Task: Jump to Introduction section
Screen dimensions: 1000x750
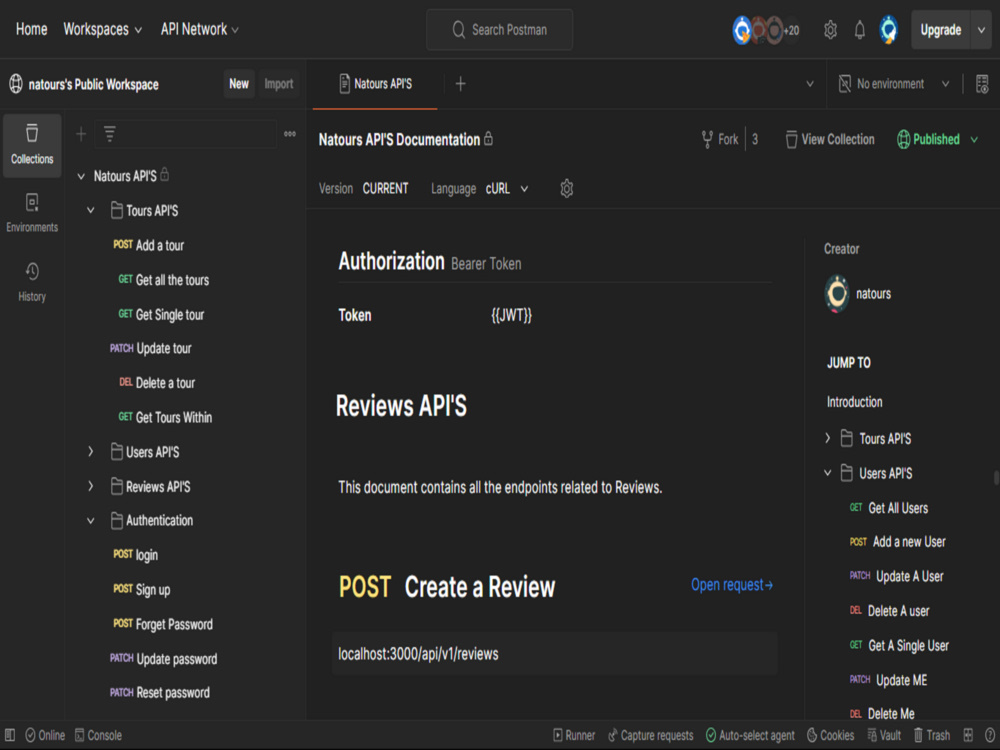Action: tap(855, 402)
